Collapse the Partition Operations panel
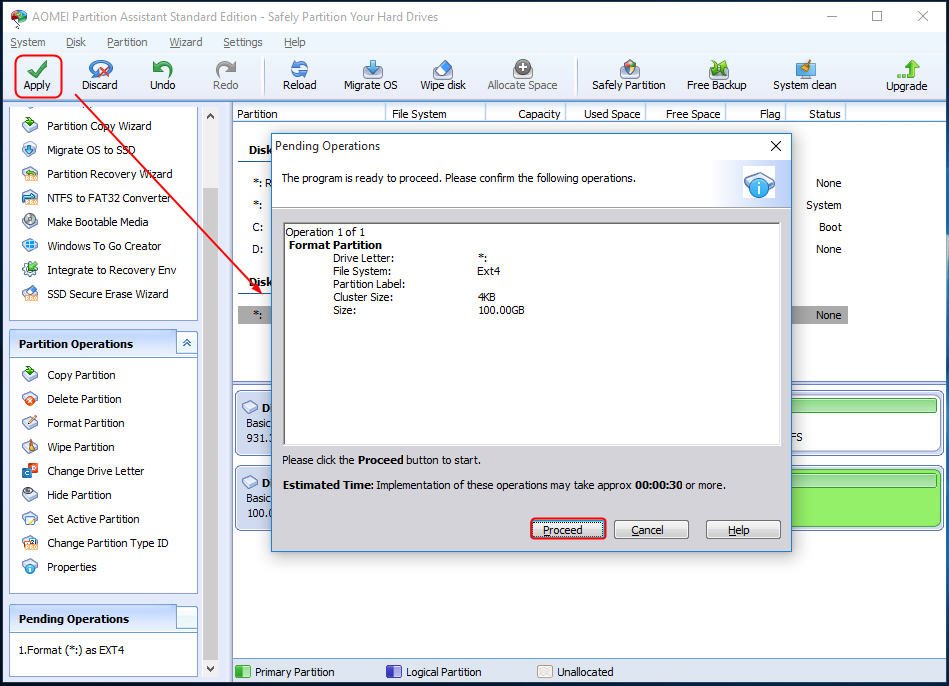This screenshot has width=949, height=686. 187,343
